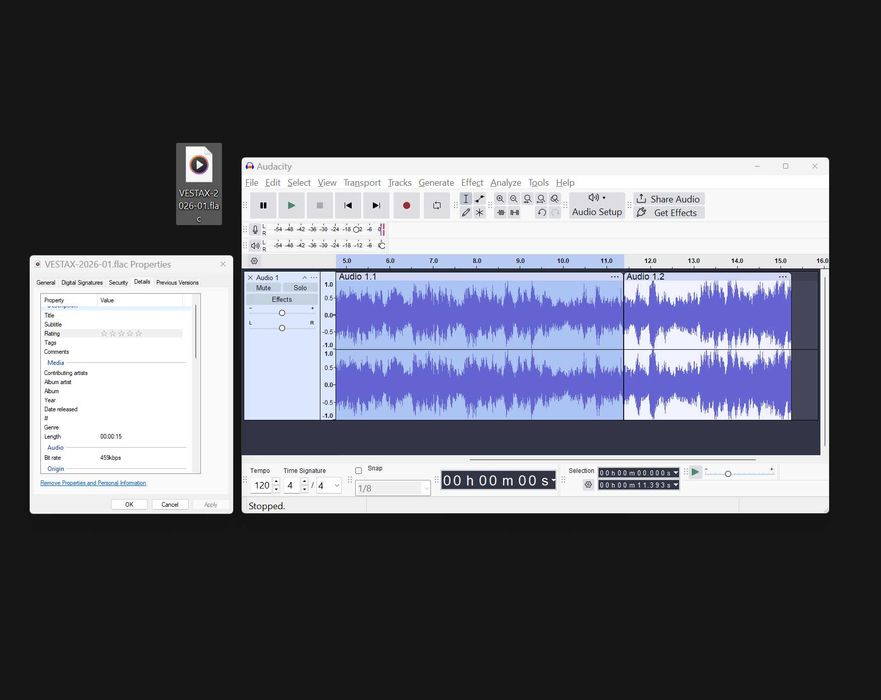The height and width of the screenshot is (700, 881).
Task: Click the Silence audio selection icon
Action: point(514,212)
